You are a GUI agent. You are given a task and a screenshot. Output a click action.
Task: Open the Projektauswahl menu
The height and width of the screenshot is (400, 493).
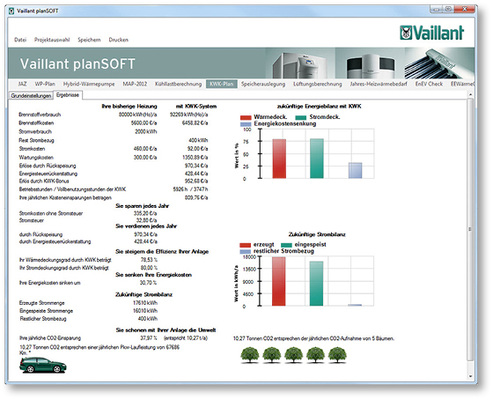tap(52, 40)
